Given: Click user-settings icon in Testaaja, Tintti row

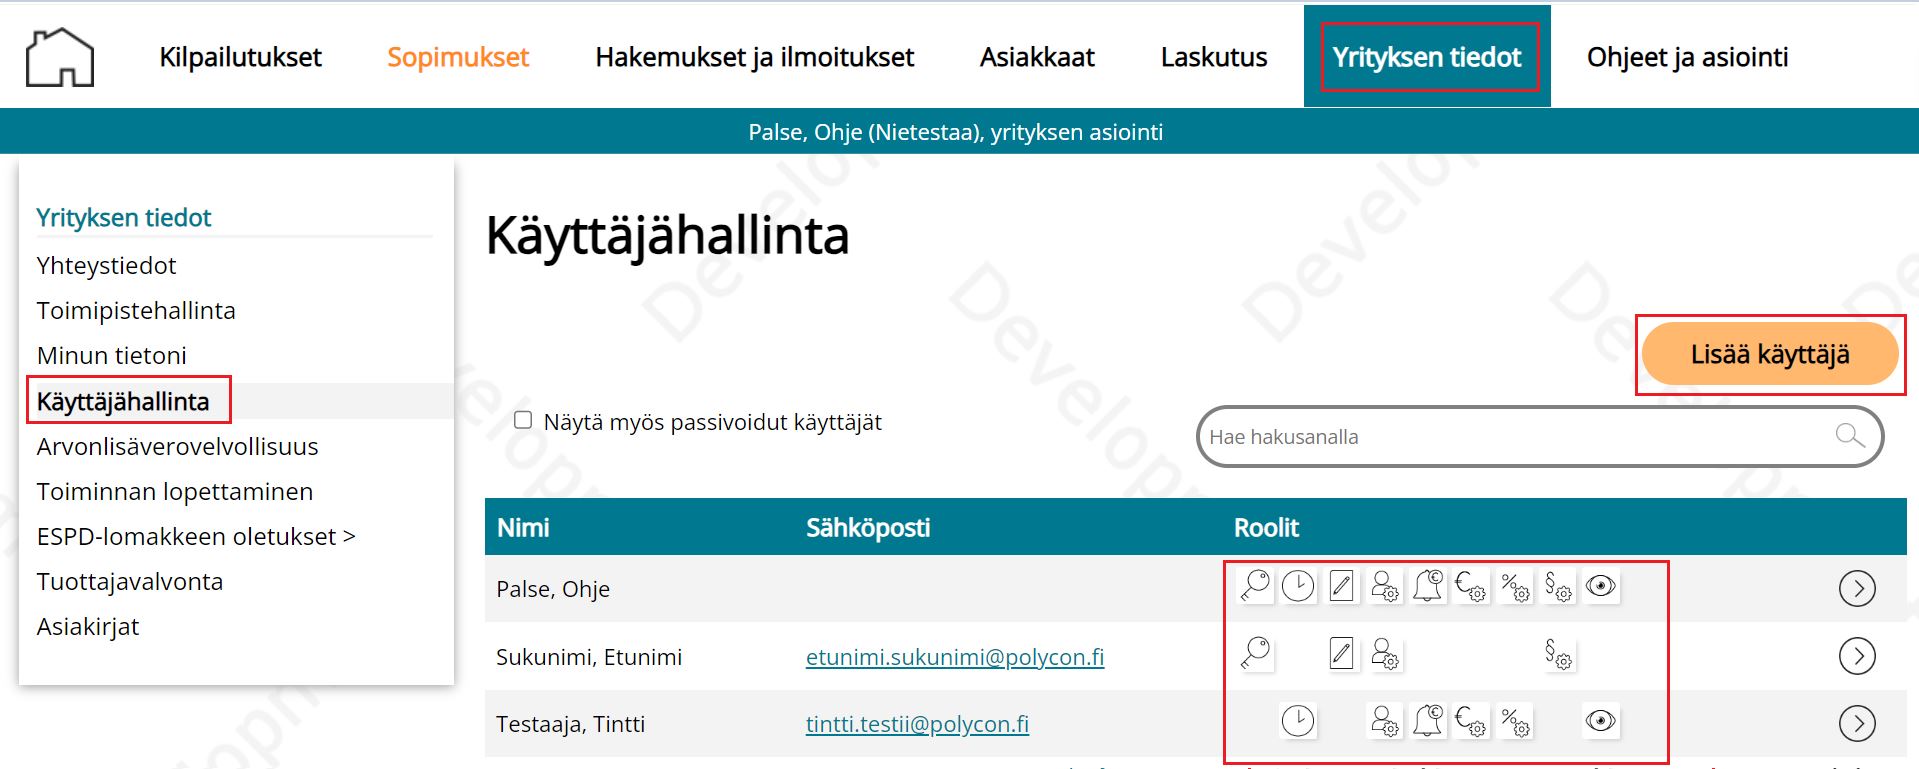Looking at the screenshot, I should [x=1385, y=721].
